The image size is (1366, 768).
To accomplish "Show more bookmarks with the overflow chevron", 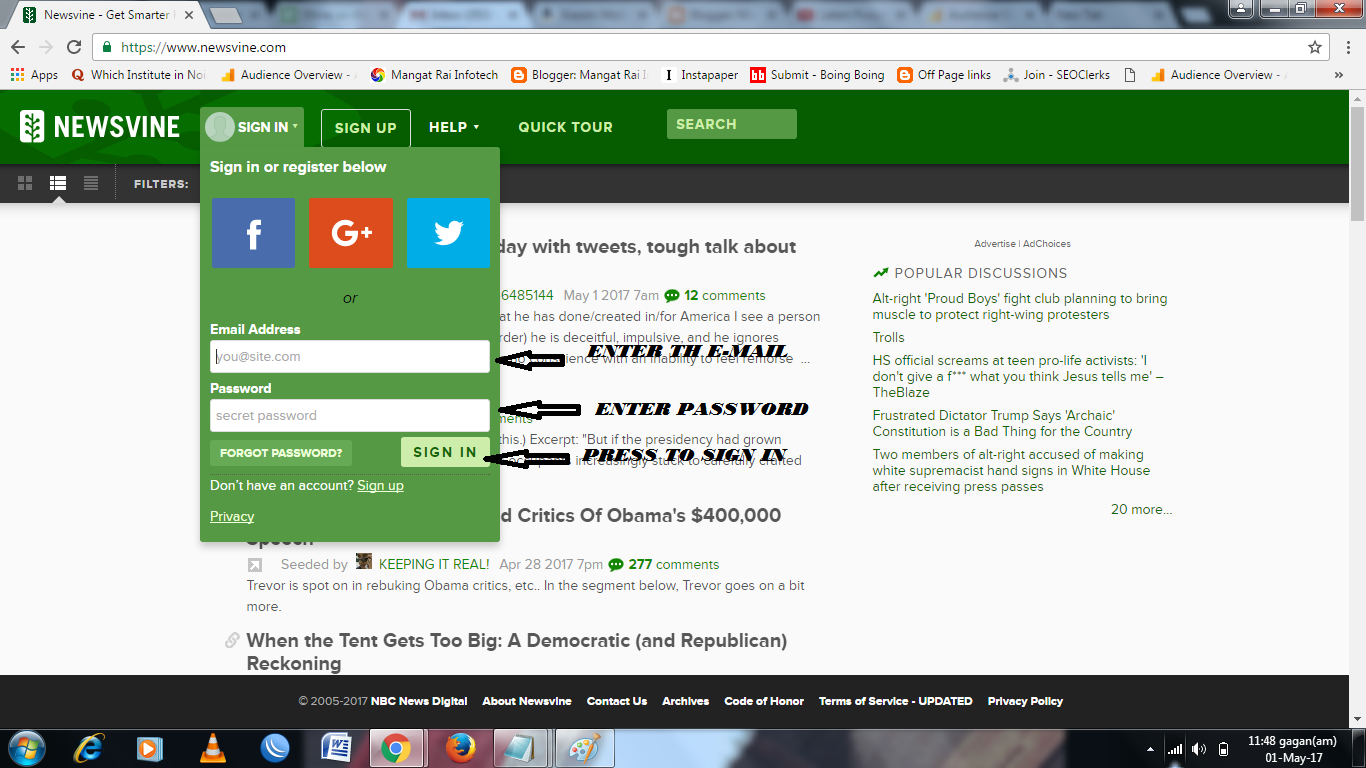I will [1339, 75].
